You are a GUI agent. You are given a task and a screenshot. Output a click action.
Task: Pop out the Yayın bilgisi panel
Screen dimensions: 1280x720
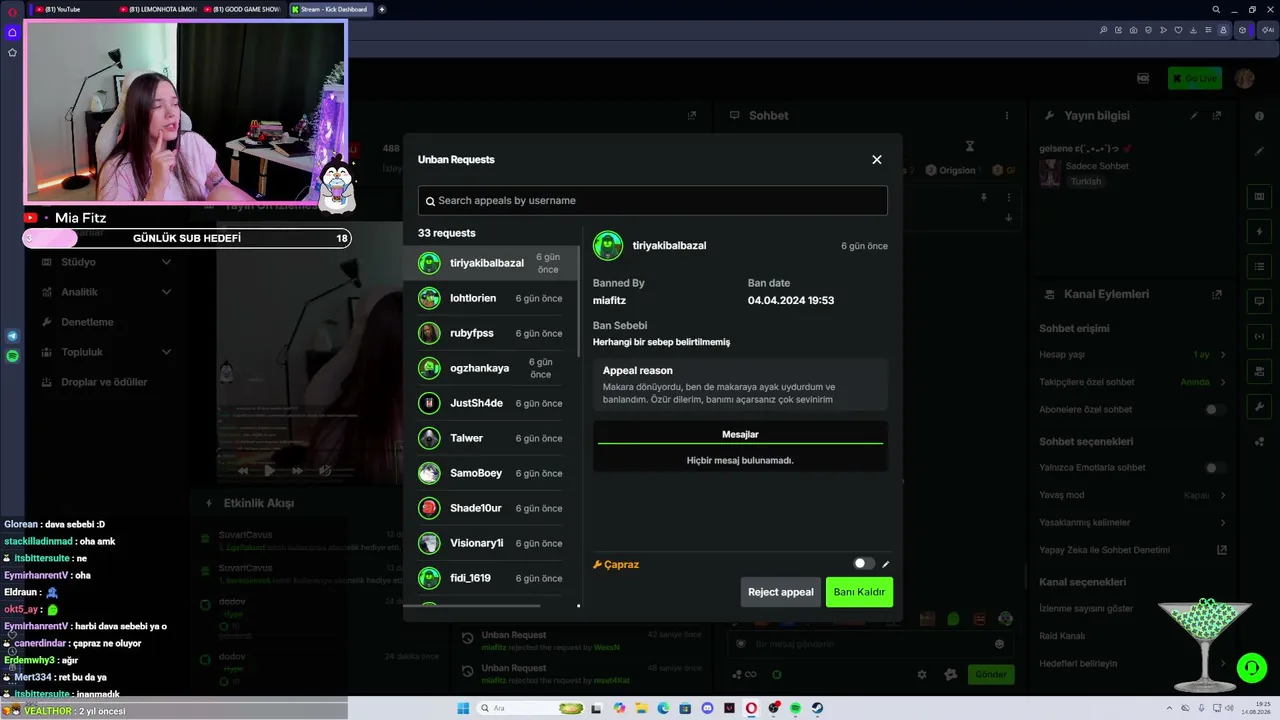[1217, 116]
